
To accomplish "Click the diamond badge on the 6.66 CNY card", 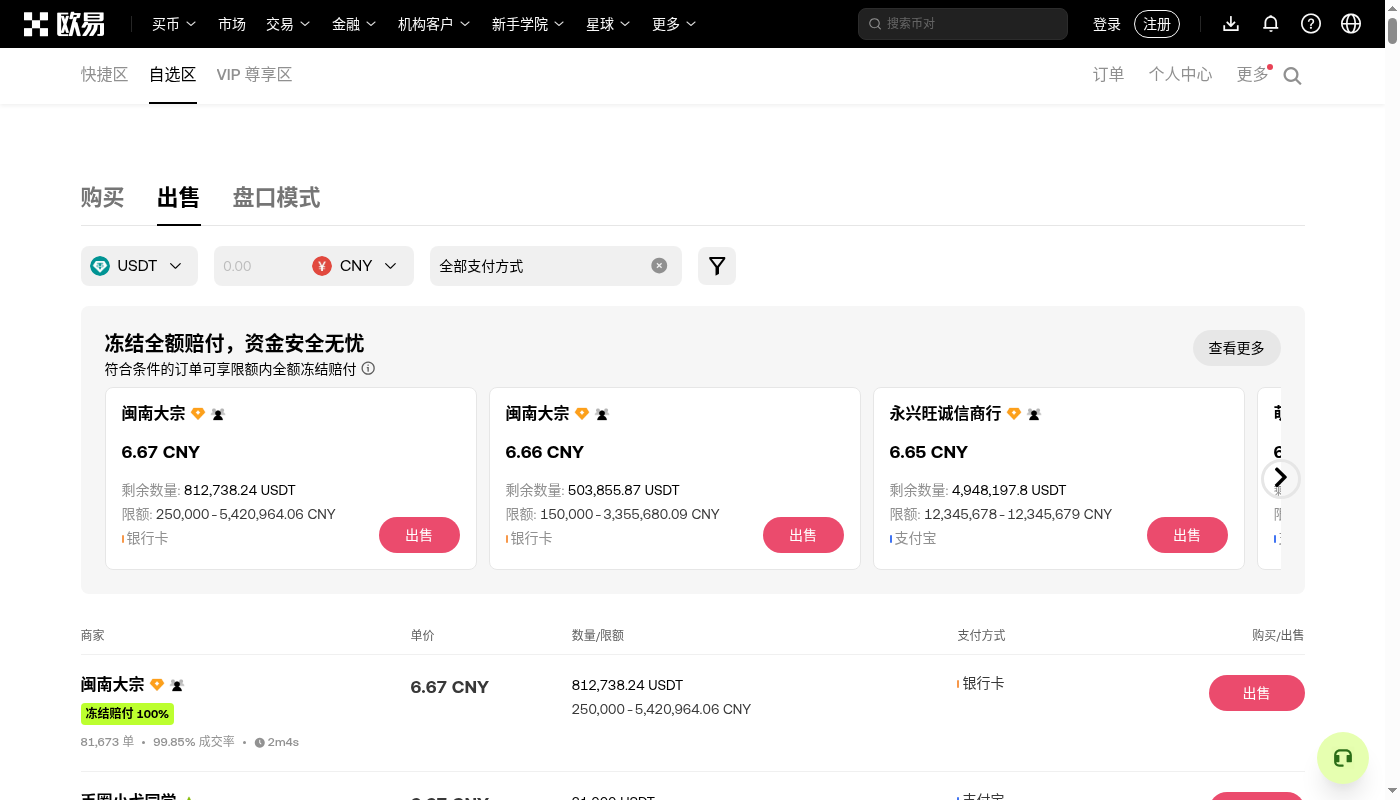I will (x=582, y=414).
